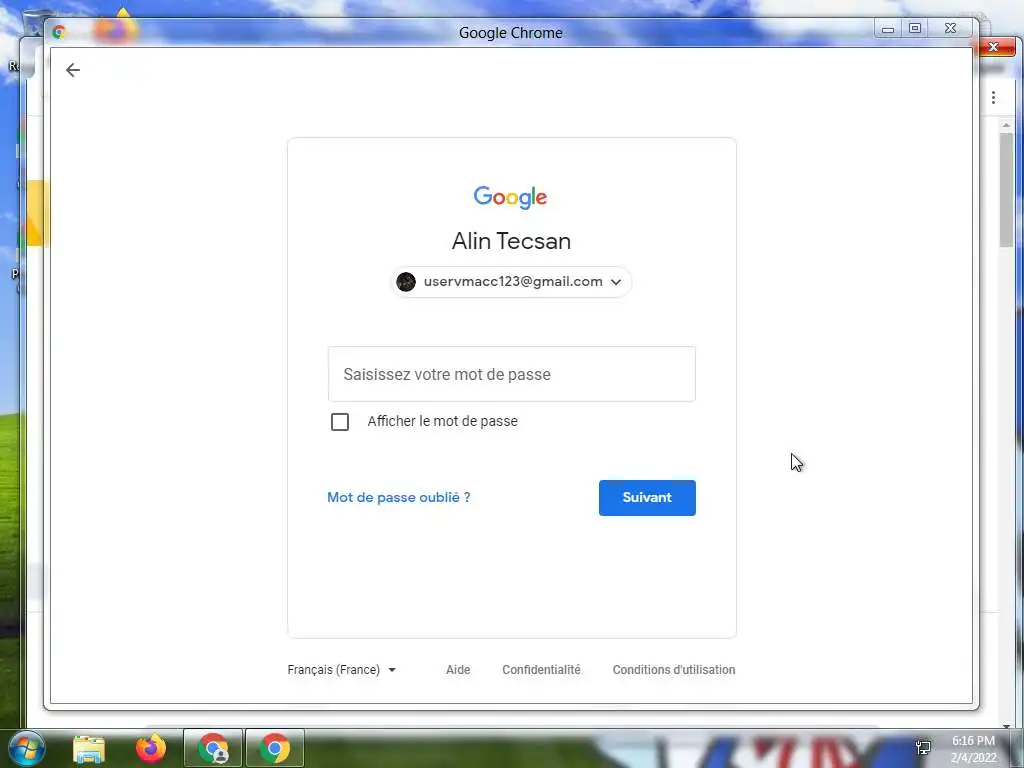Viewport: 1024px width, 768px height.
Task: Click the network icon in the system tray
Action: 923,747
